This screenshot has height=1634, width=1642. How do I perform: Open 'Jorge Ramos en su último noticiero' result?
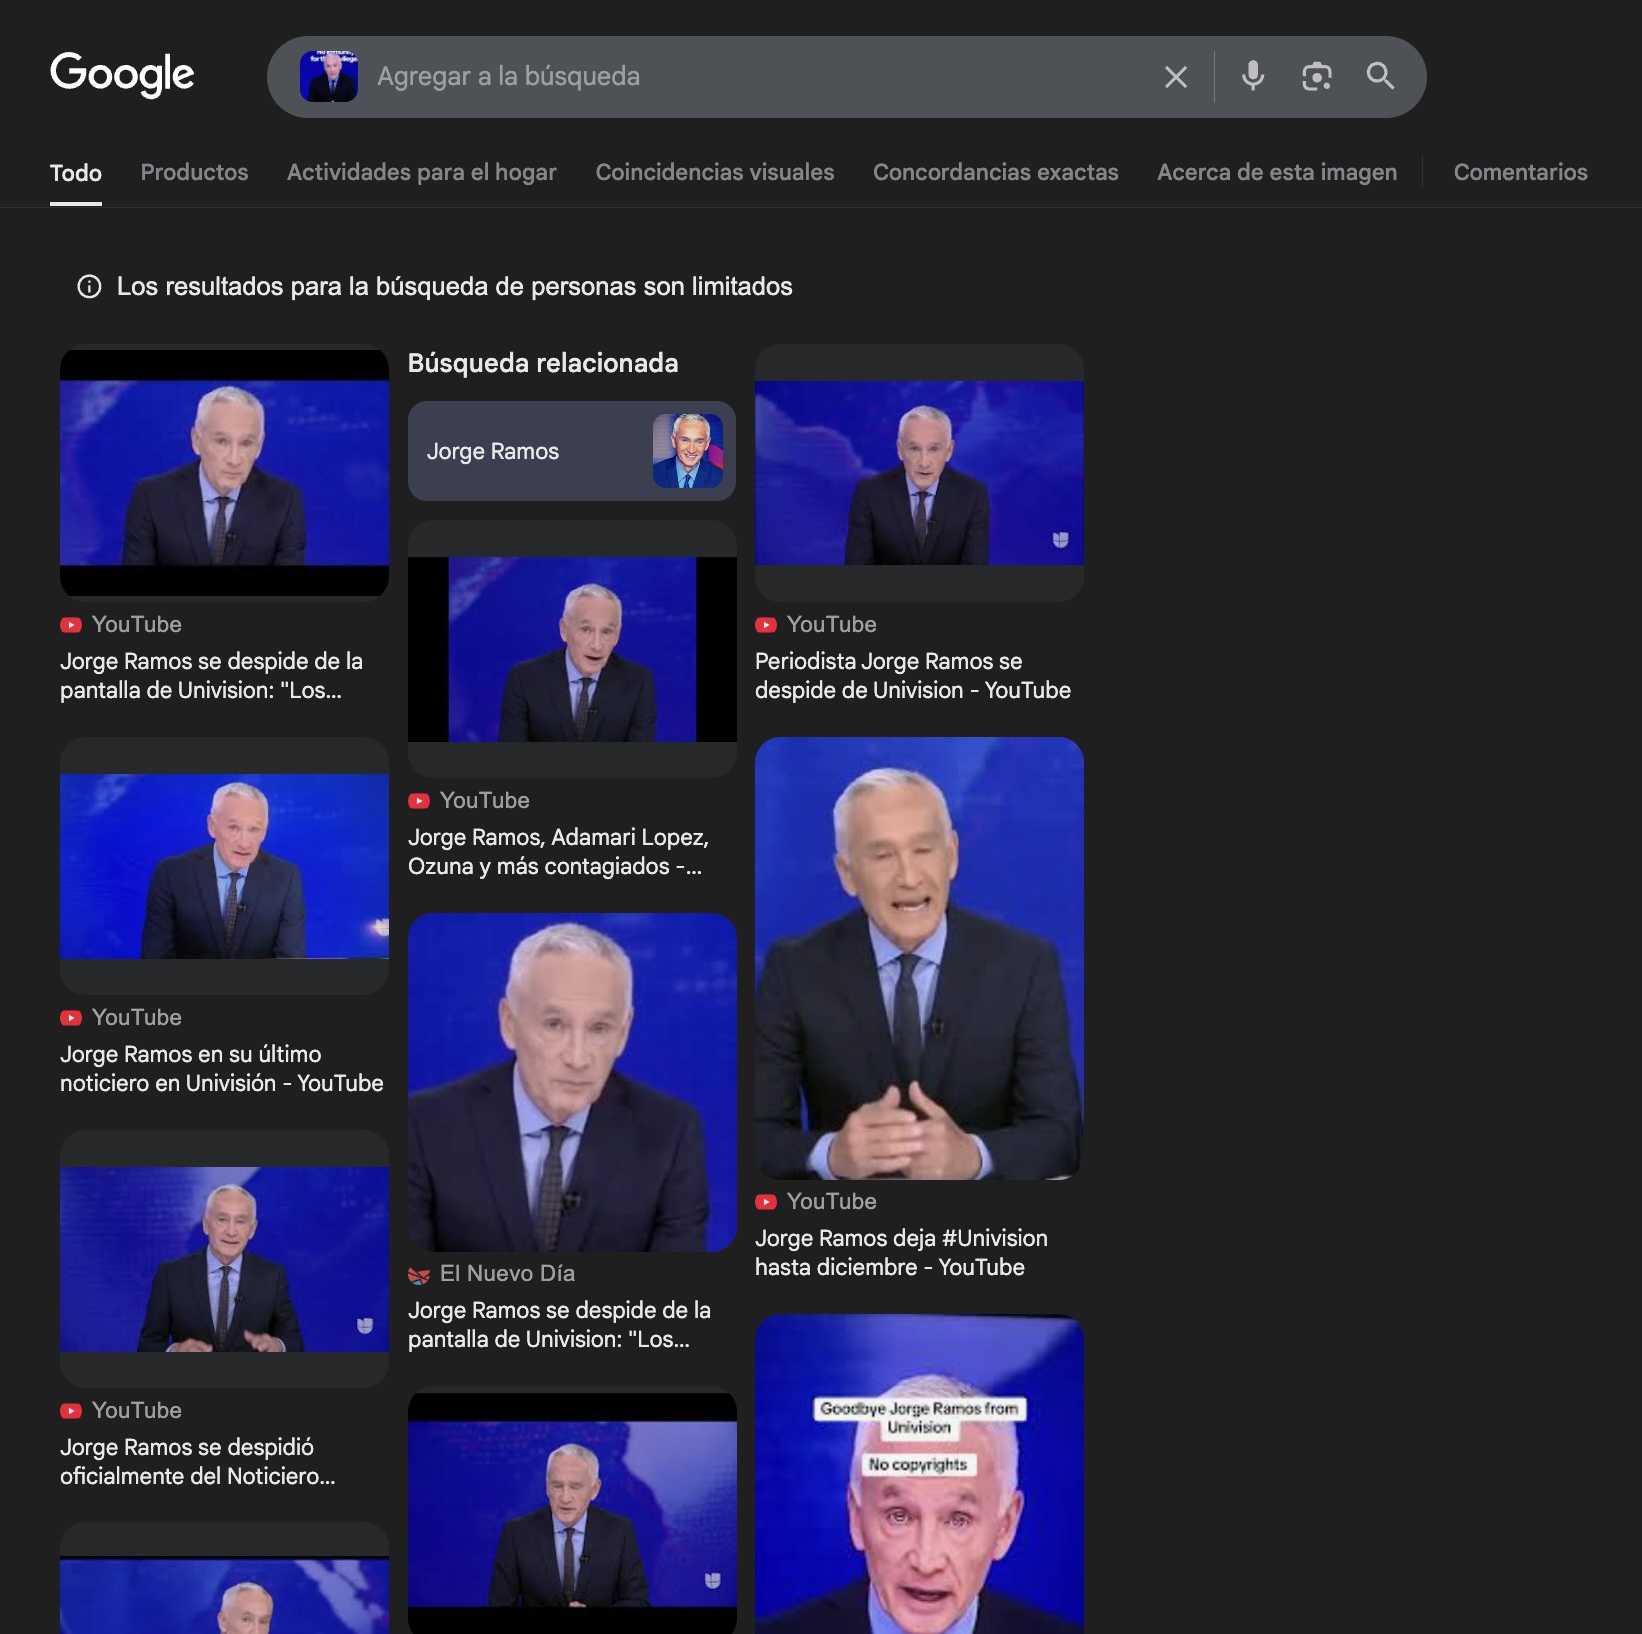click(x=222, y=1068)
